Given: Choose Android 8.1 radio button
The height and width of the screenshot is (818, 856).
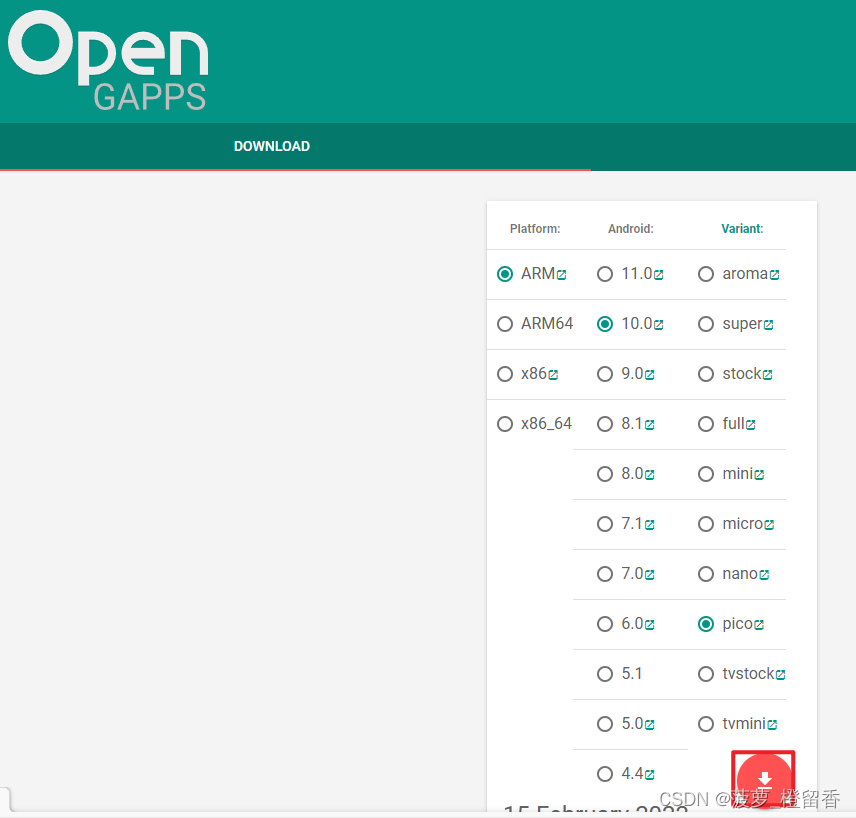Looking at the screenshot, I should [x=605, y=424].
